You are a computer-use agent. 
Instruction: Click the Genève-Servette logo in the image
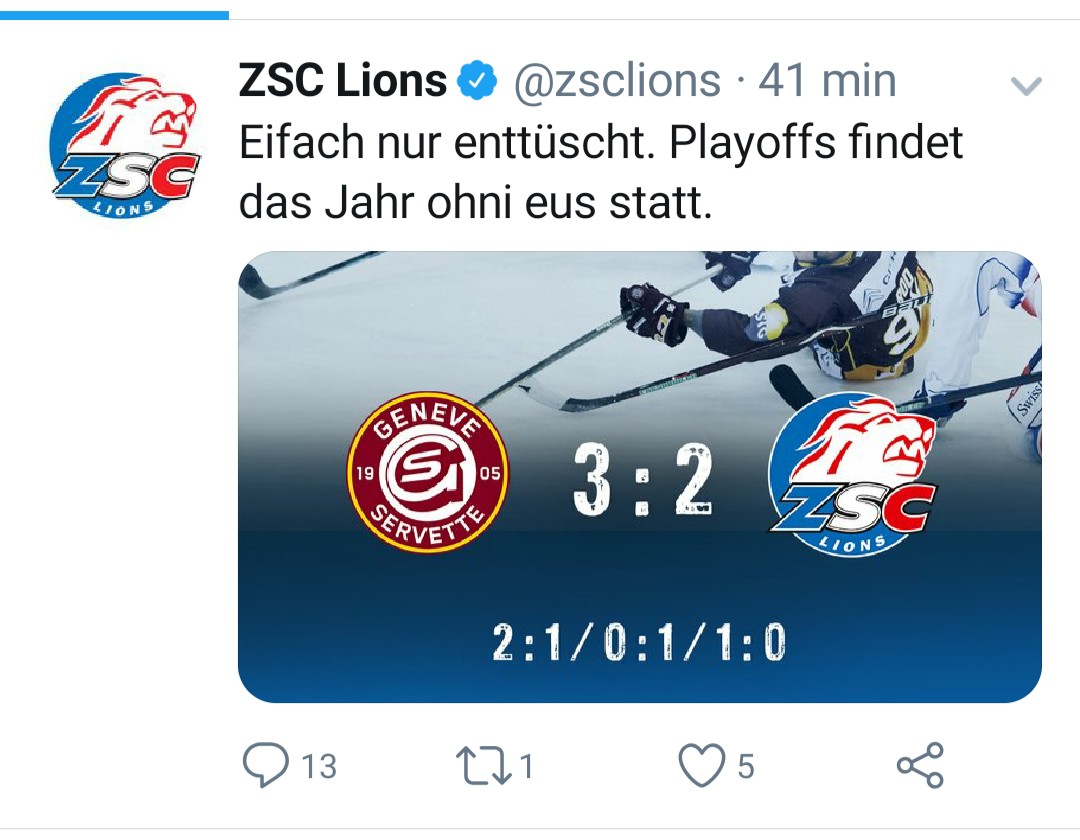click(x=428, y=471)
